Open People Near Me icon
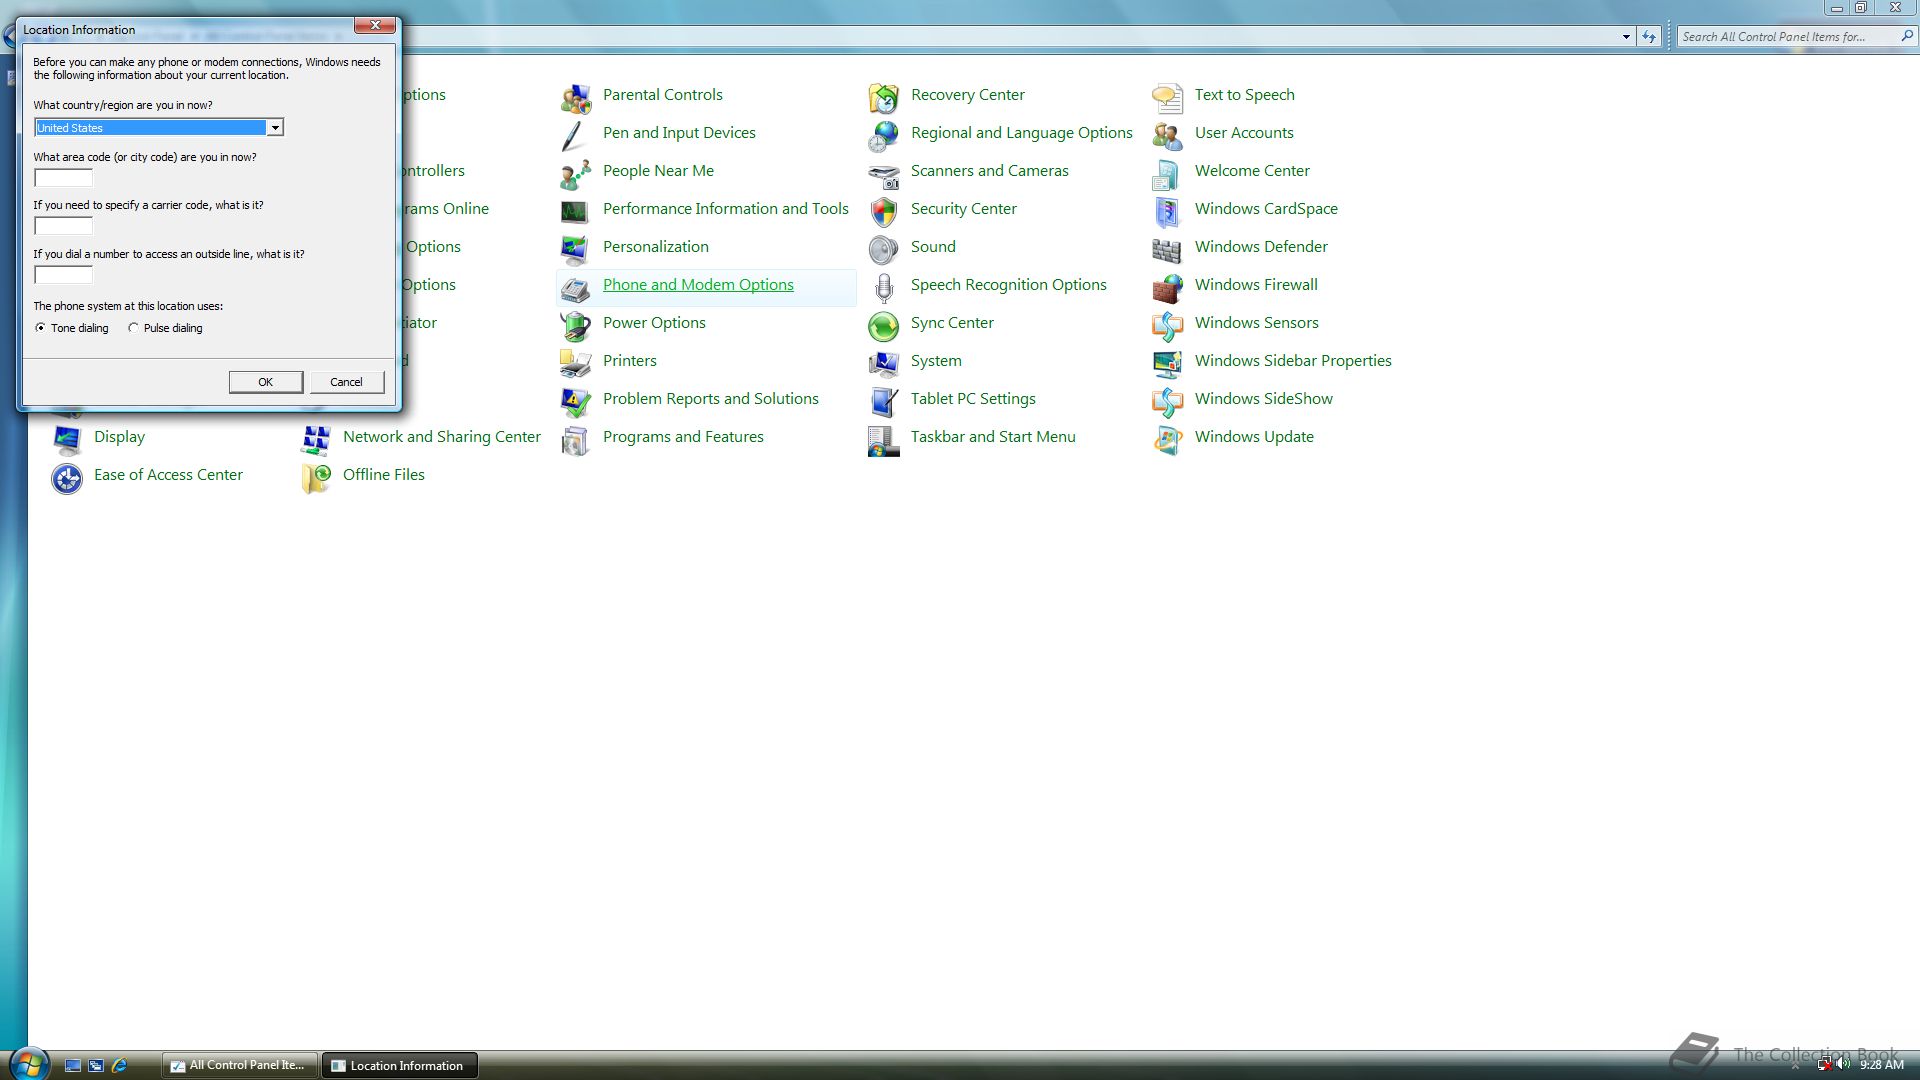The height and width of the screenshot is (1080, 1920). (x=575, y=173)
